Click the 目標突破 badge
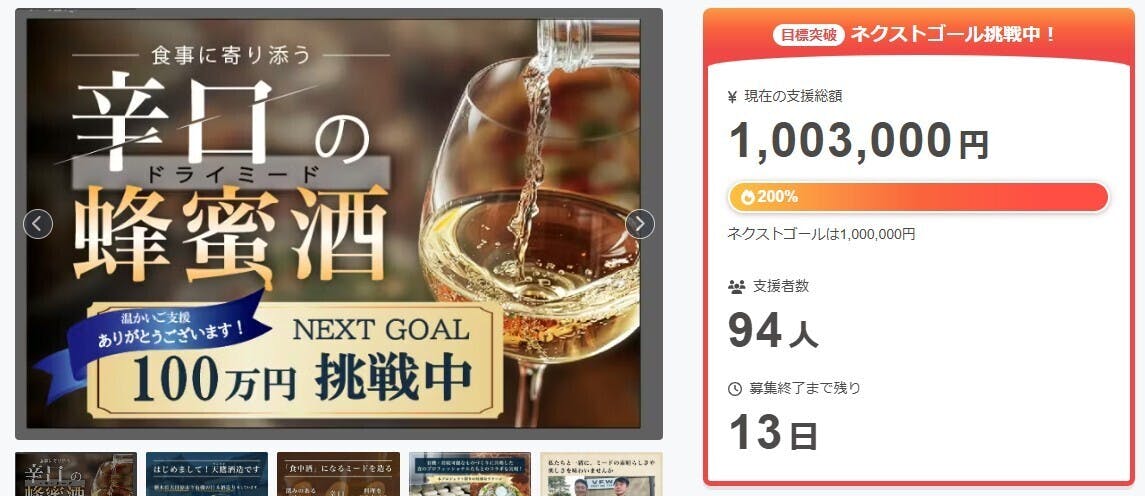1145x496 pixels. [808, 34]
